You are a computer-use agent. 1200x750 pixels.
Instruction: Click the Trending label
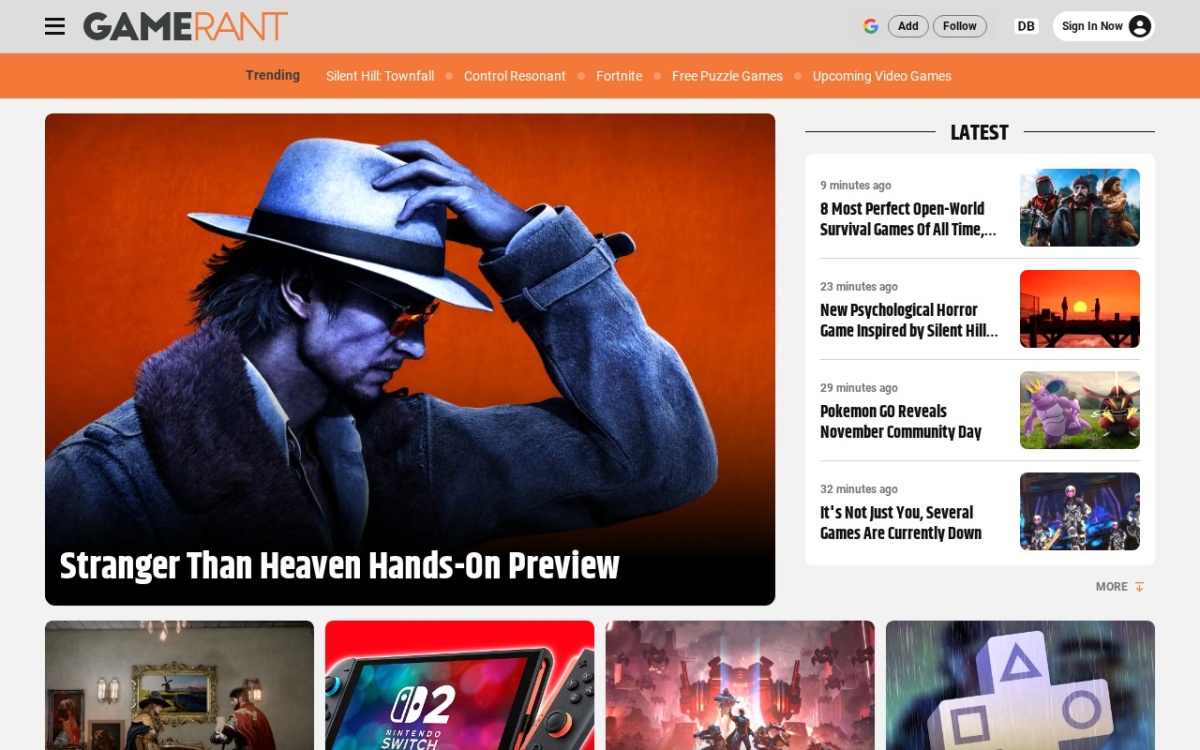pyautogui.click(x=272, y=75)
